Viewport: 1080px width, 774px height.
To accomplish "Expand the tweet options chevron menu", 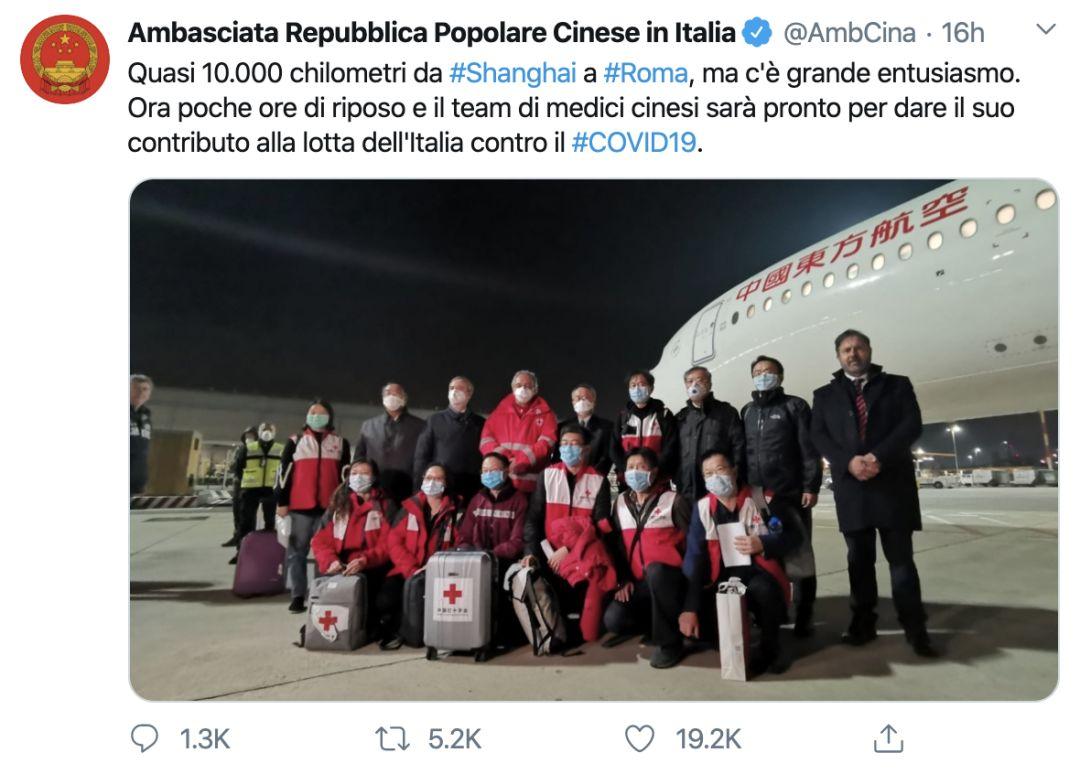I will (1046, 29).
